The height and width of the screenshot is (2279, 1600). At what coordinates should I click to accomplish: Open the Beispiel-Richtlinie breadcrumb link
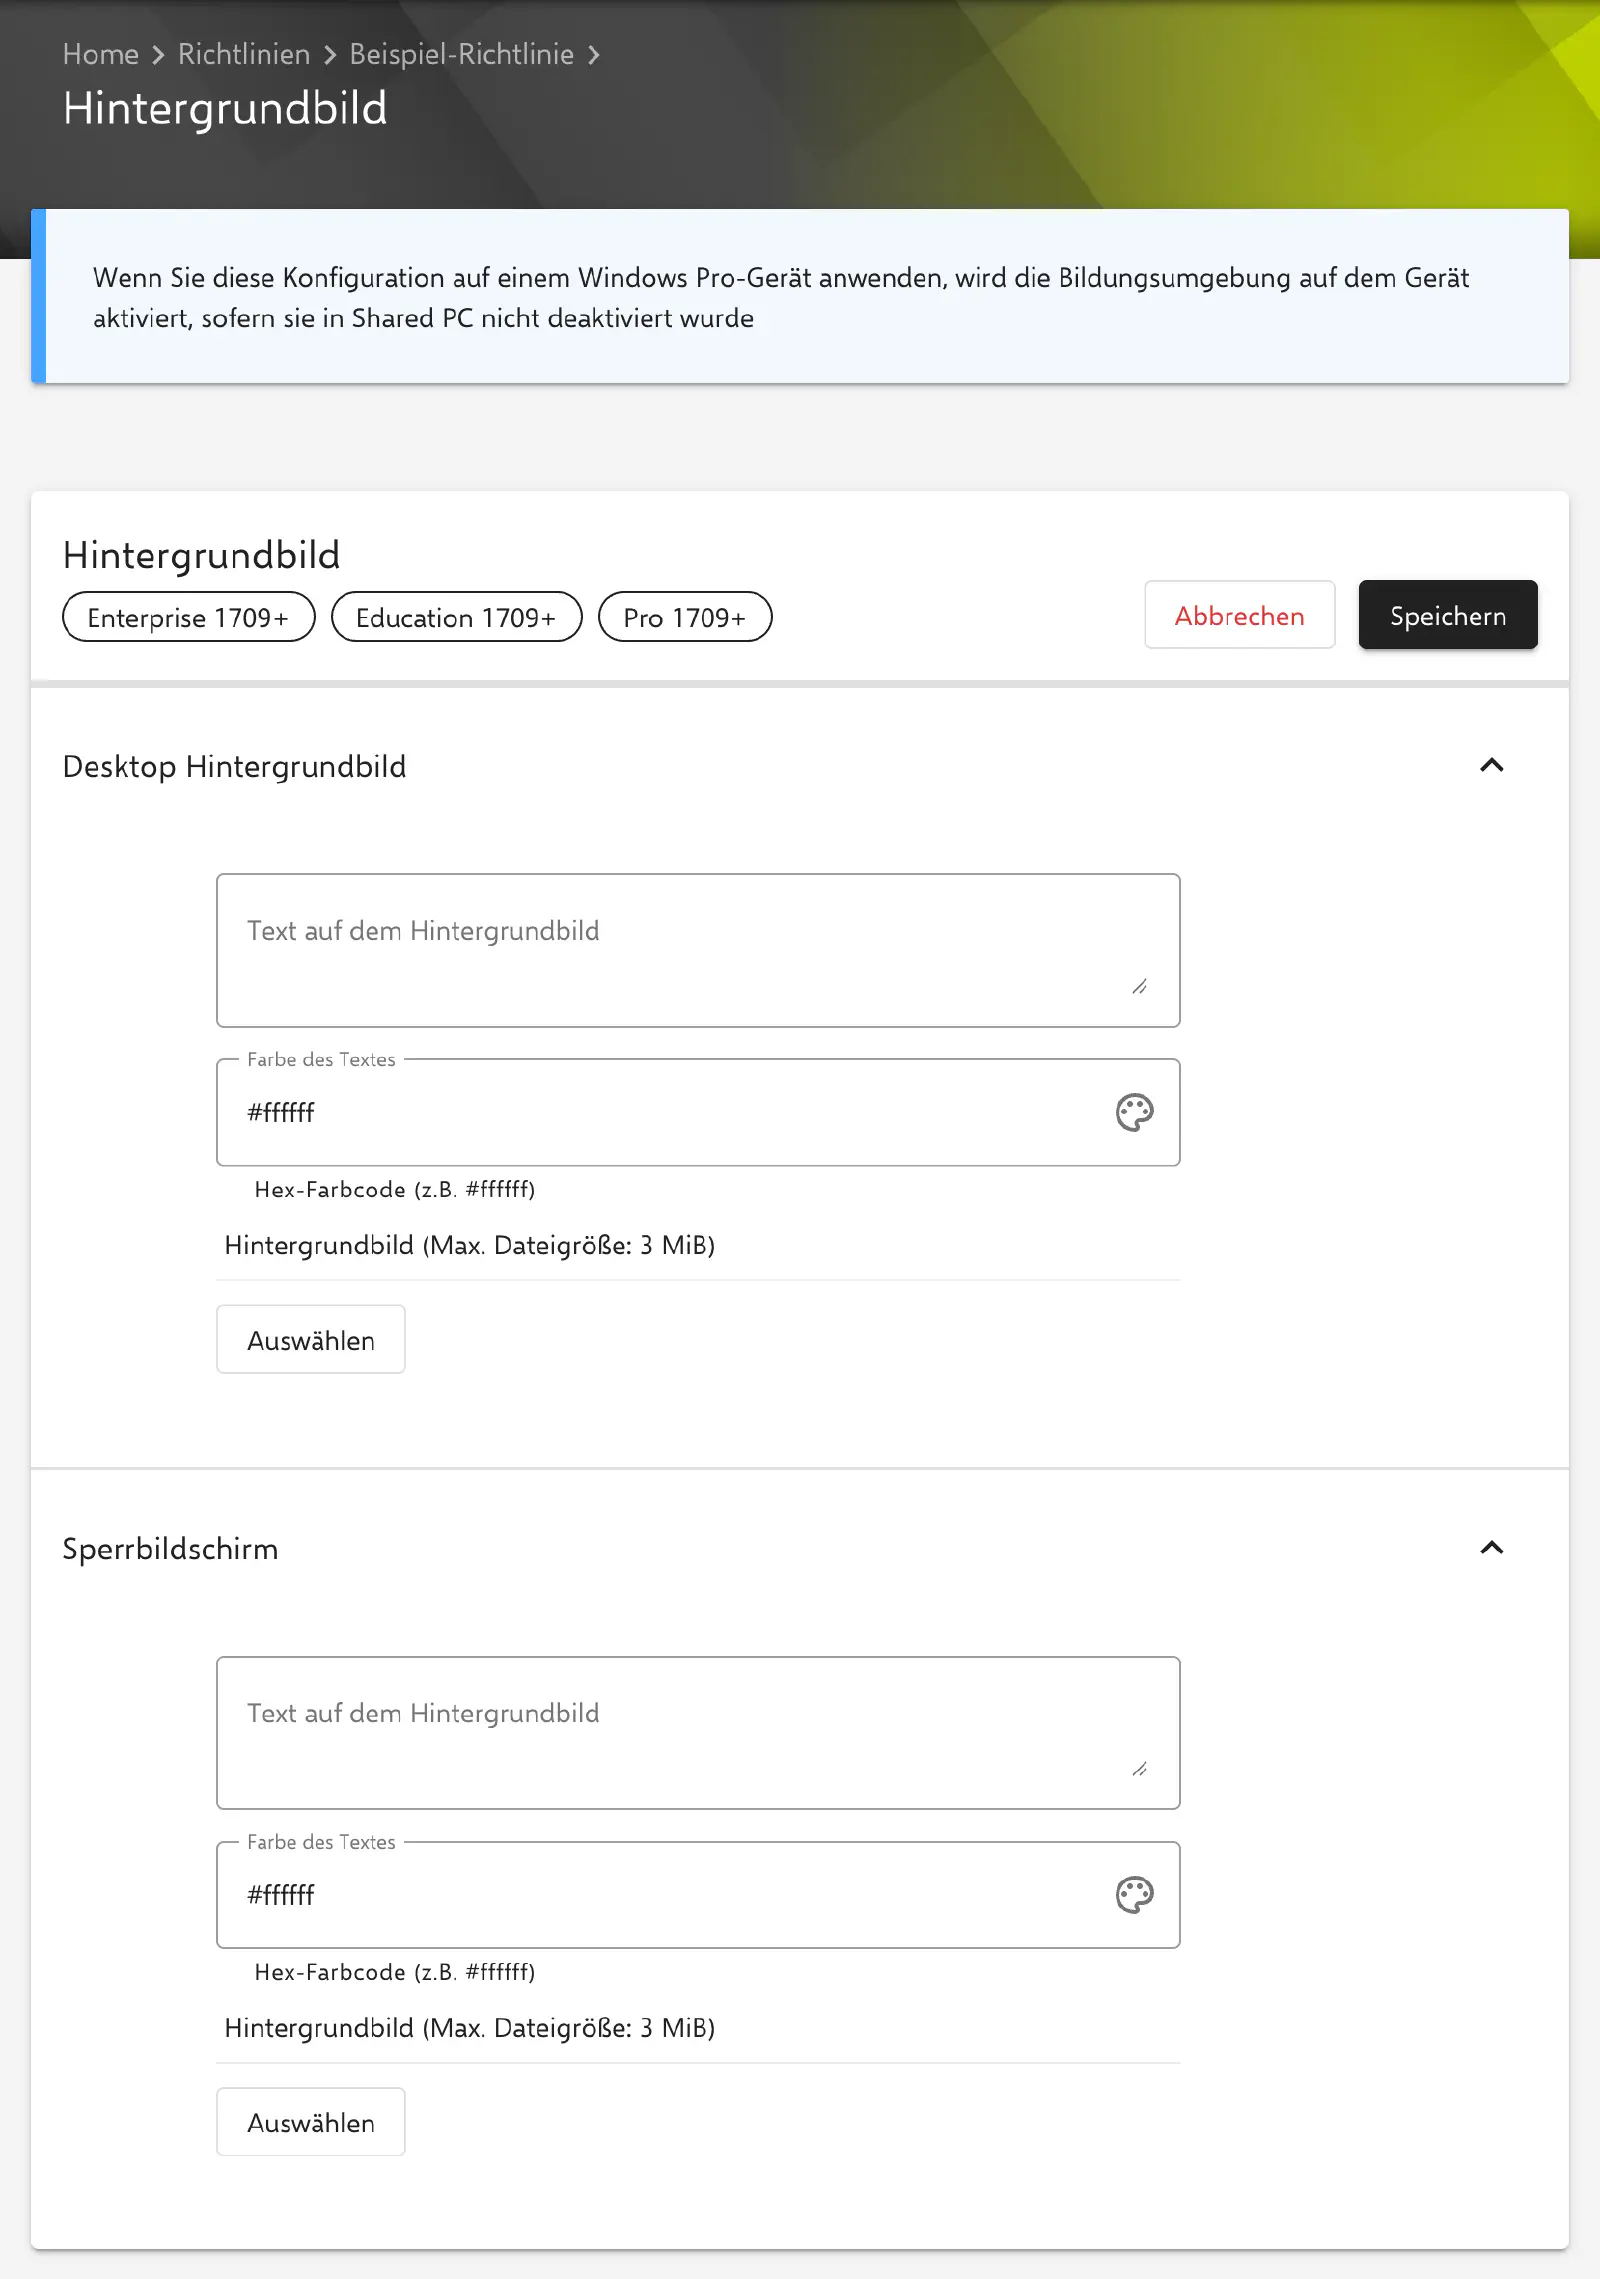click(x=461, y=54)
